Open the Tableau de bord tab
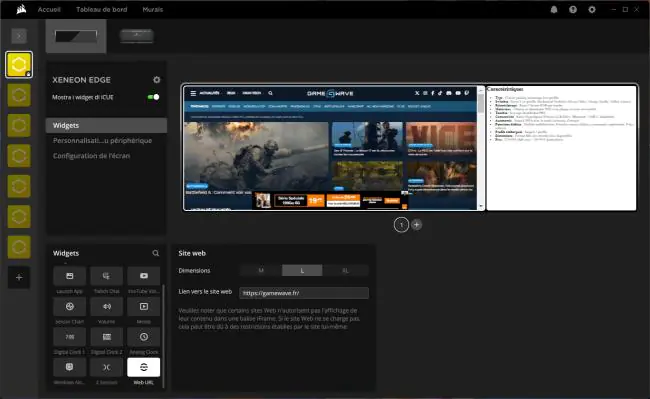Viewport: 650px width, 399px height. coord(102,10)
